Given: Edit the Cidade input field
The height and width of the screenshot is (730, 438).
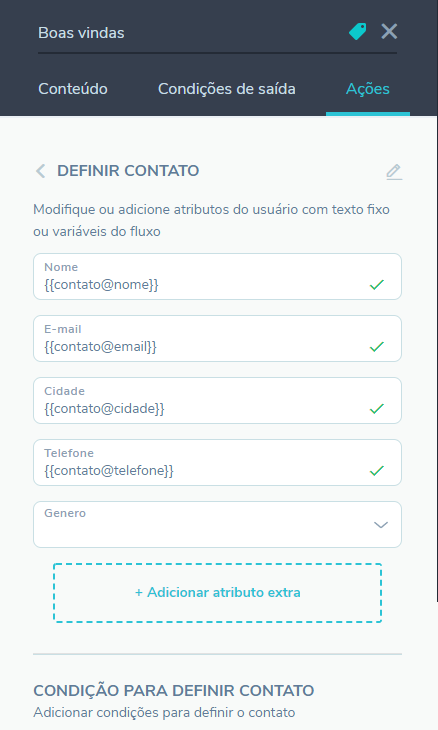Looking at the screenshot, I should point(217,400).
